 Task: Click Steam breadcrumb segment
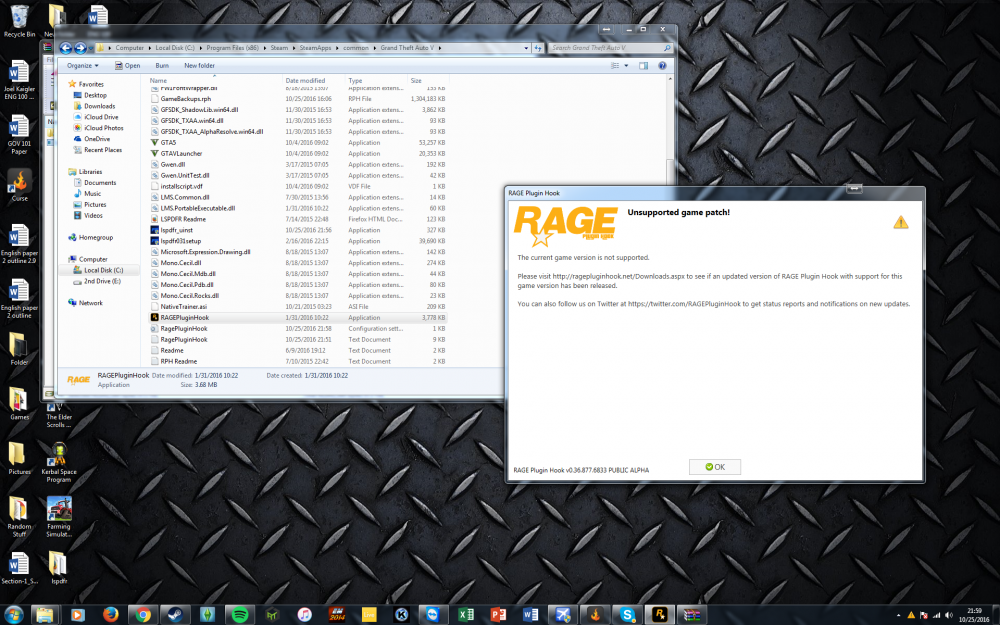[279, 48]
